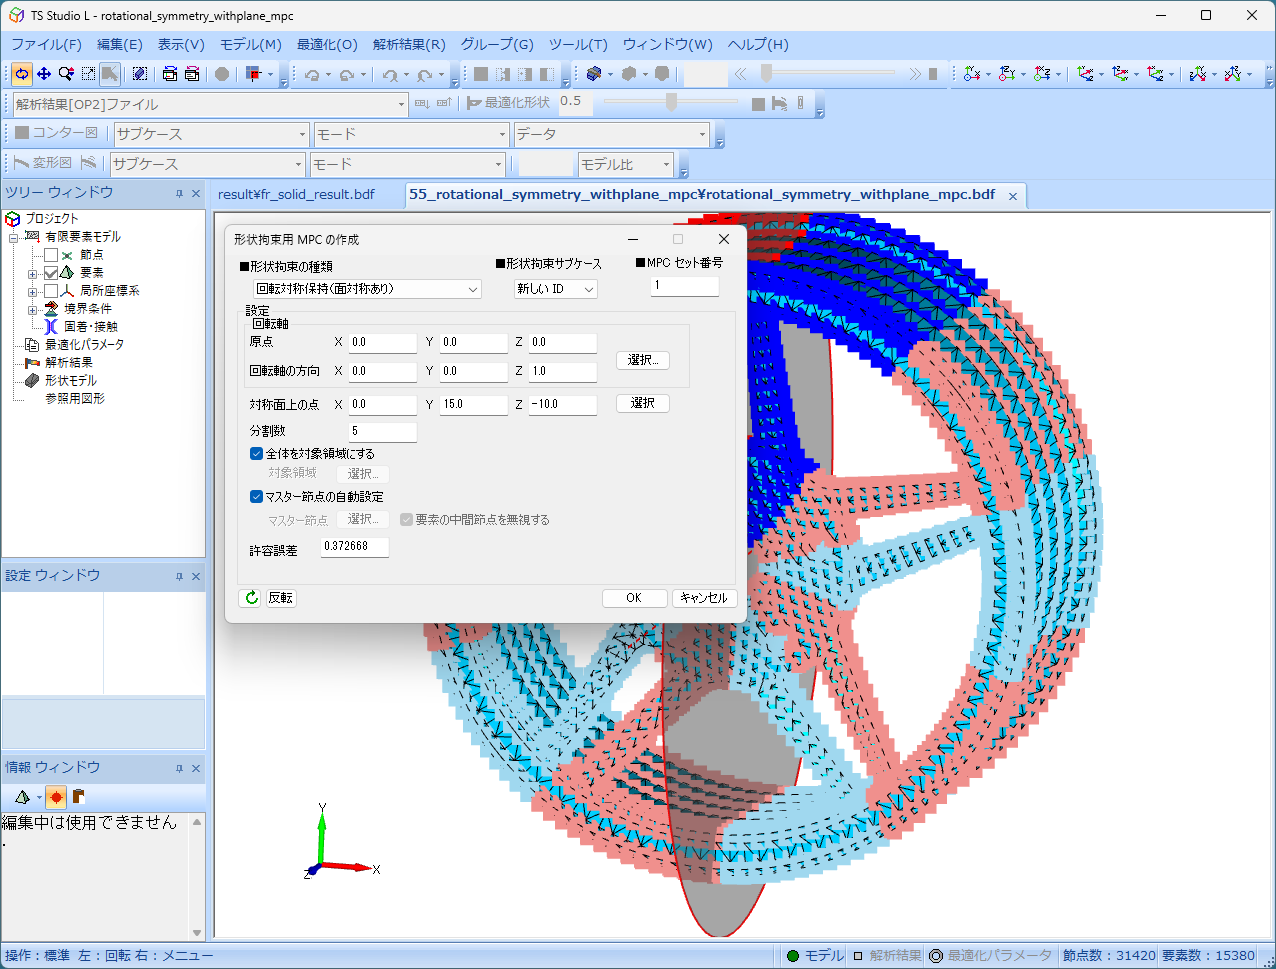Open 形状拘束サブケース 新しい ID dropdown

[x=556, y=289]
